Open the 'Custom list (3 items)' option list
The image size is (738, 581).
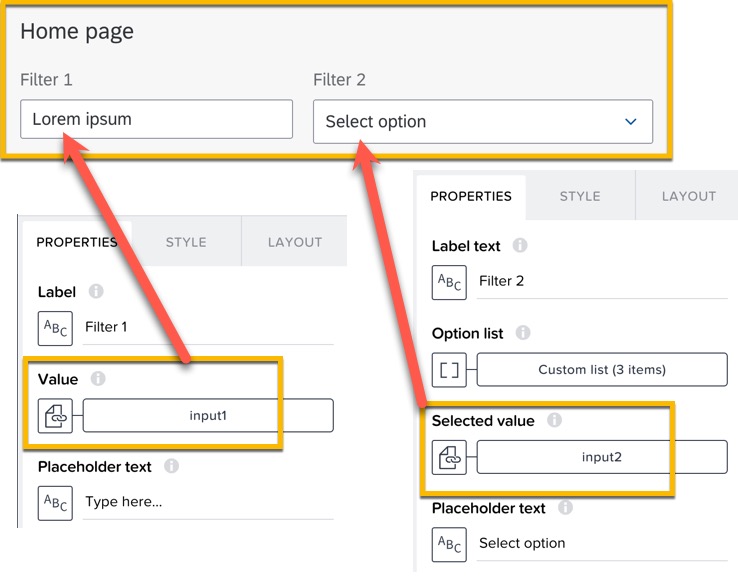tap(602, 370)
